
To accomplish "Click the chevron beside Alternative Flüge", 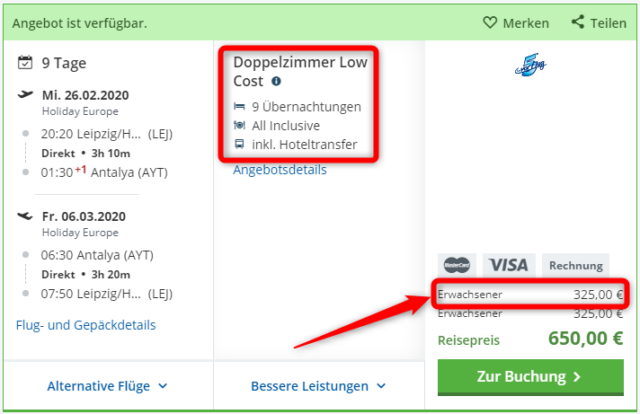I will click(x=163, y=386).
